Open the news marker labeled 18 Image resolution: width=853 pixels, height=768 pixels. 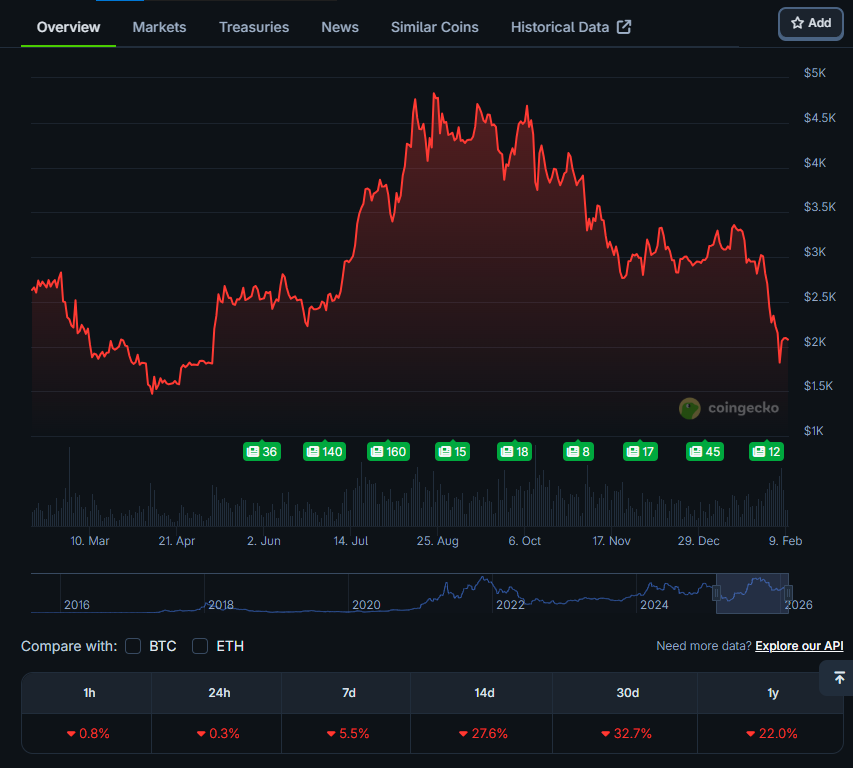(x=515, y=451)
